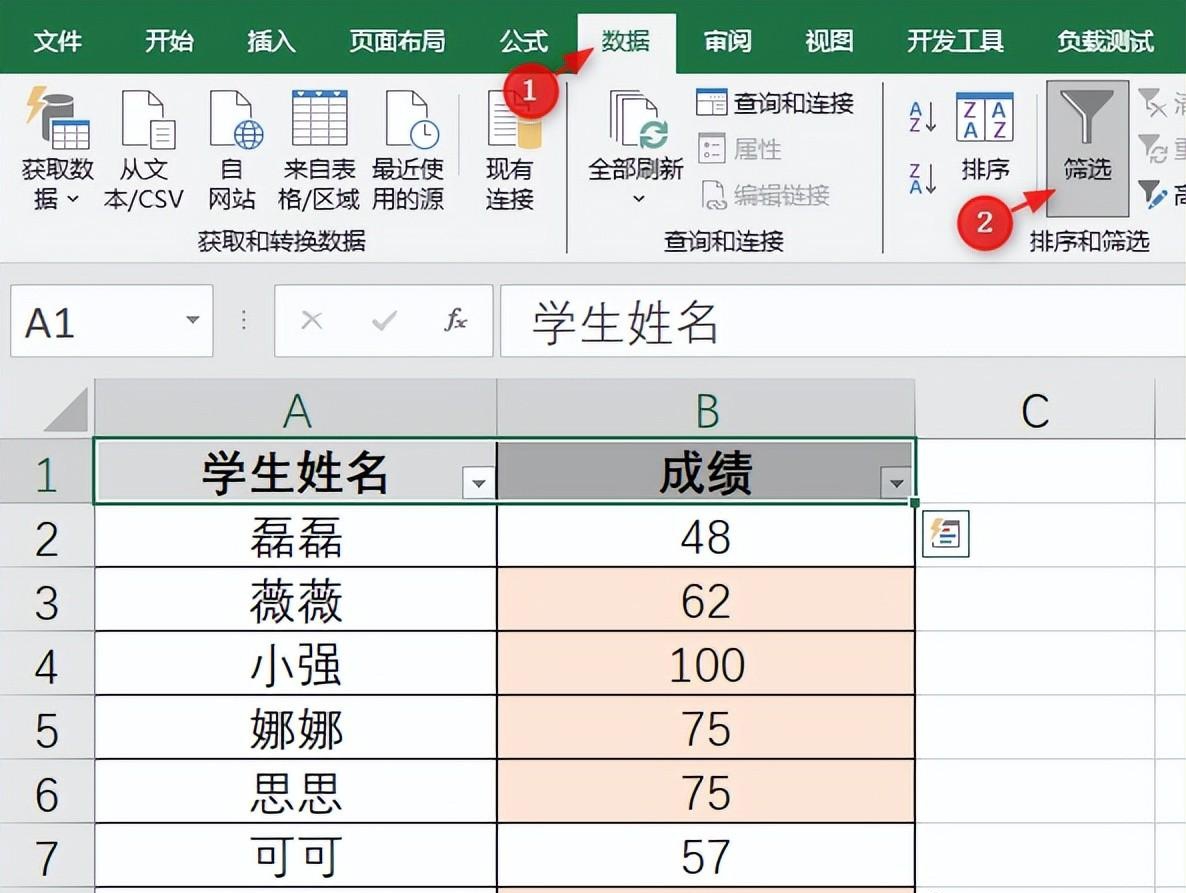Open the 成绩 filter dropdown

[896, 482]
